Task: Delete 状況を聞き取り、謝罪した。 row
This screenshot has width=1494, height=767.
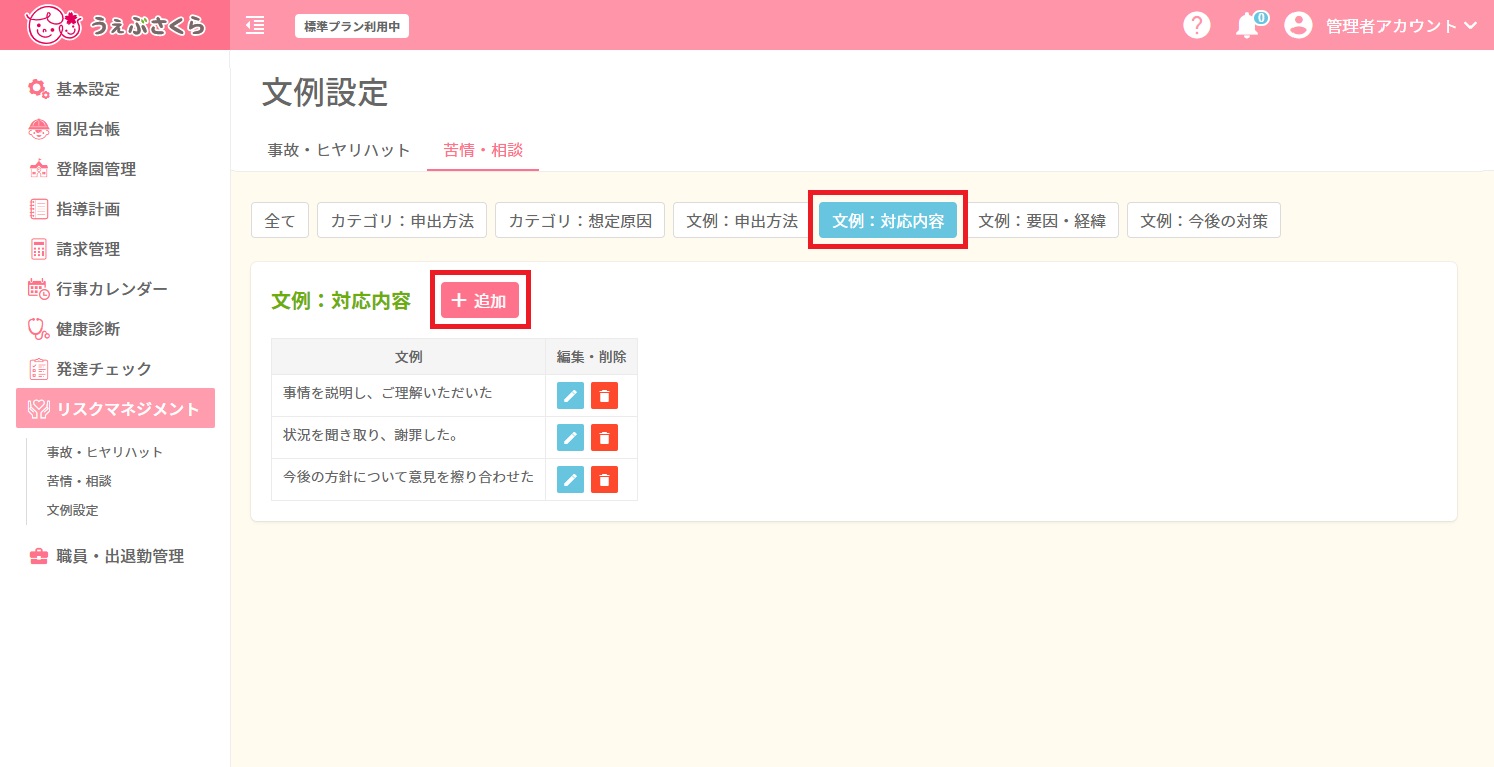Action: tap(604, 438)
